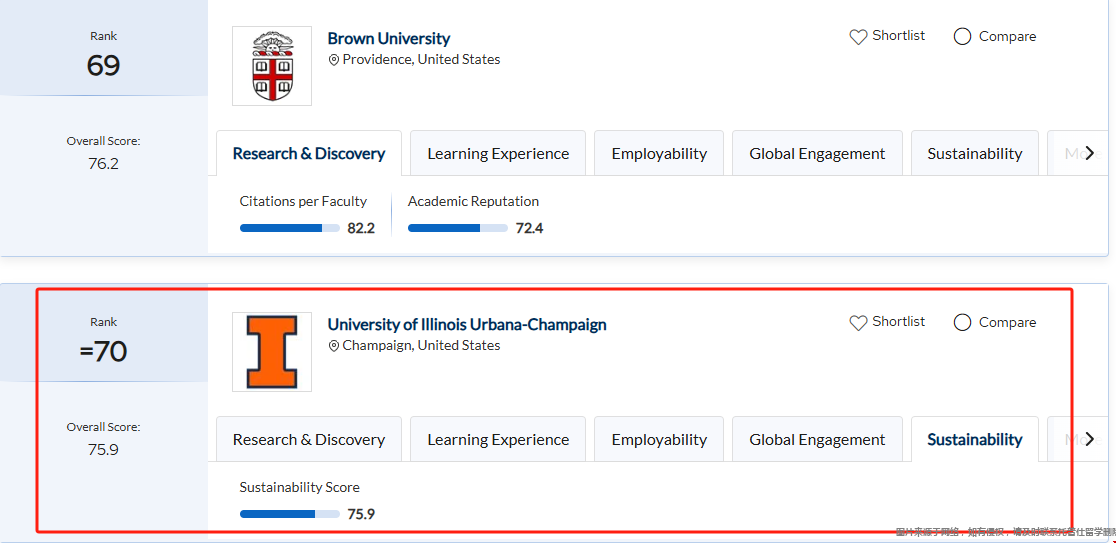Open the Brown University name link
This screenshot has height=543, width=1116.
(x=389, y=39)
